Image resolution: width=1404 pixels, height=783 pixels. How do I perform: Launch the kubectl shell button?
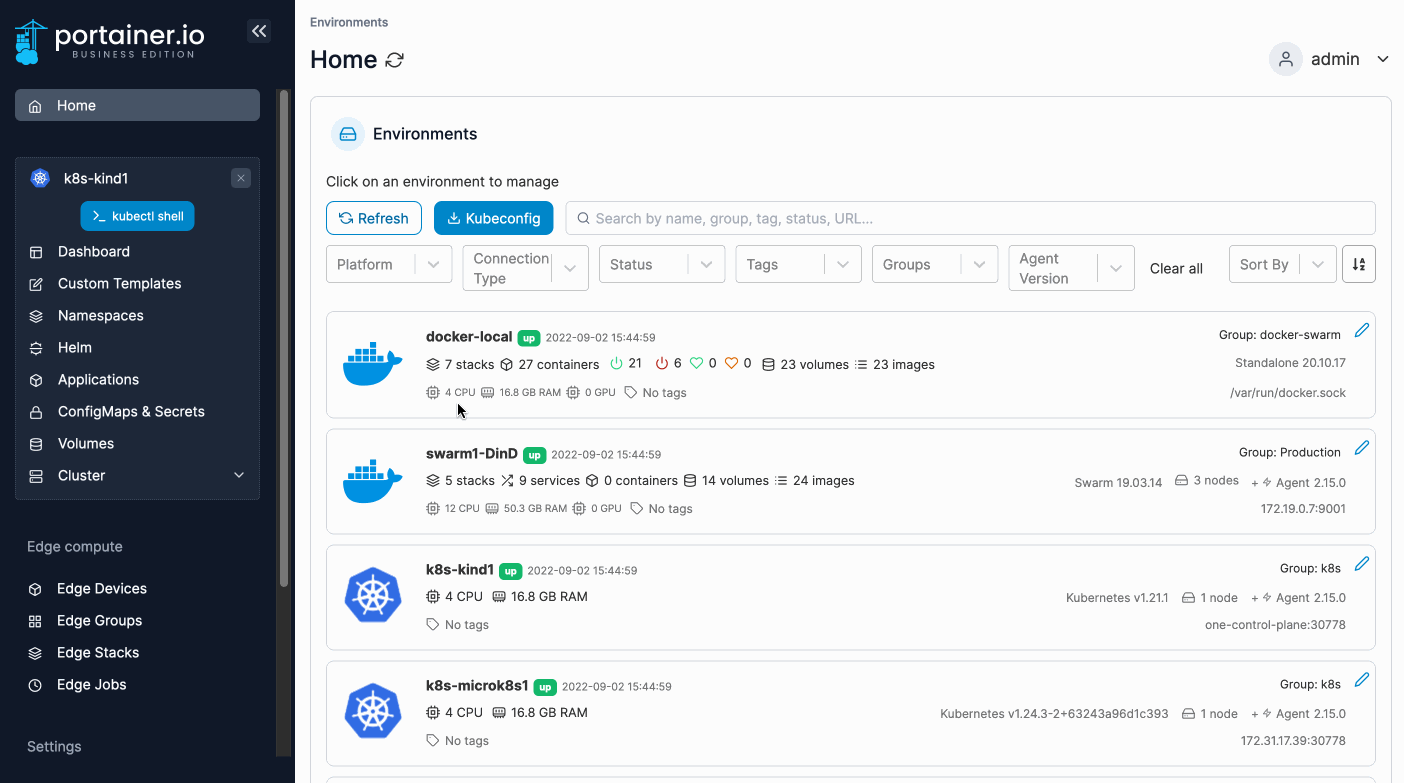pos(137,216)
